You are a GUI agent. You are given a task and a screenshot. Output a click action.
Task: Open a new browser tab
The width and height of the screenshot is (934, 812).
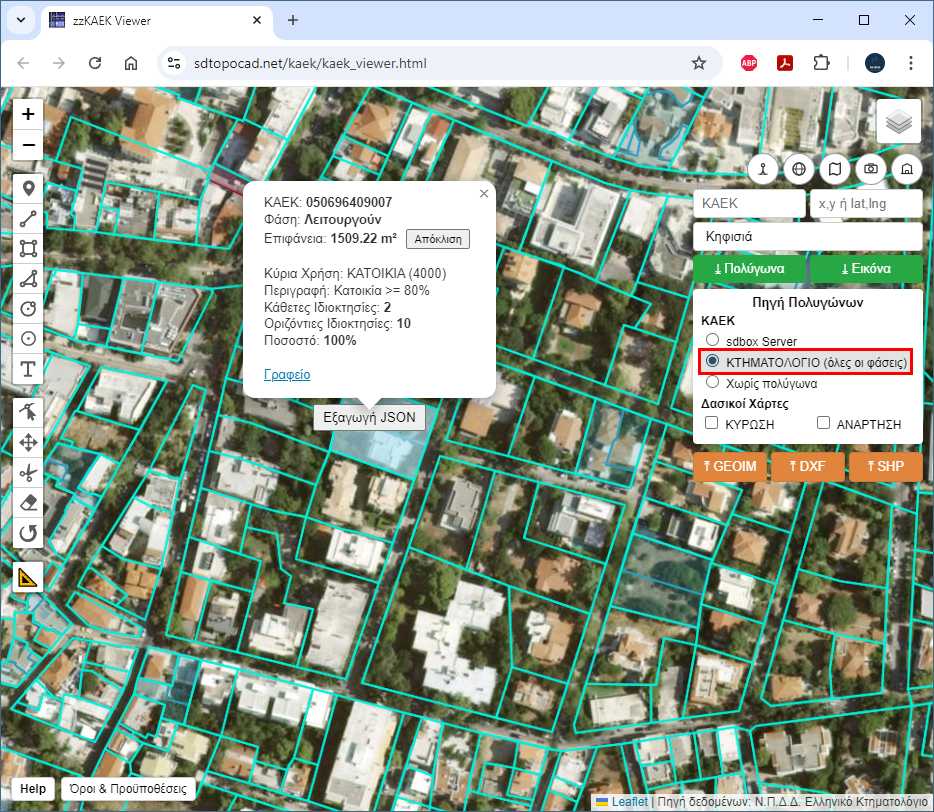293,20
